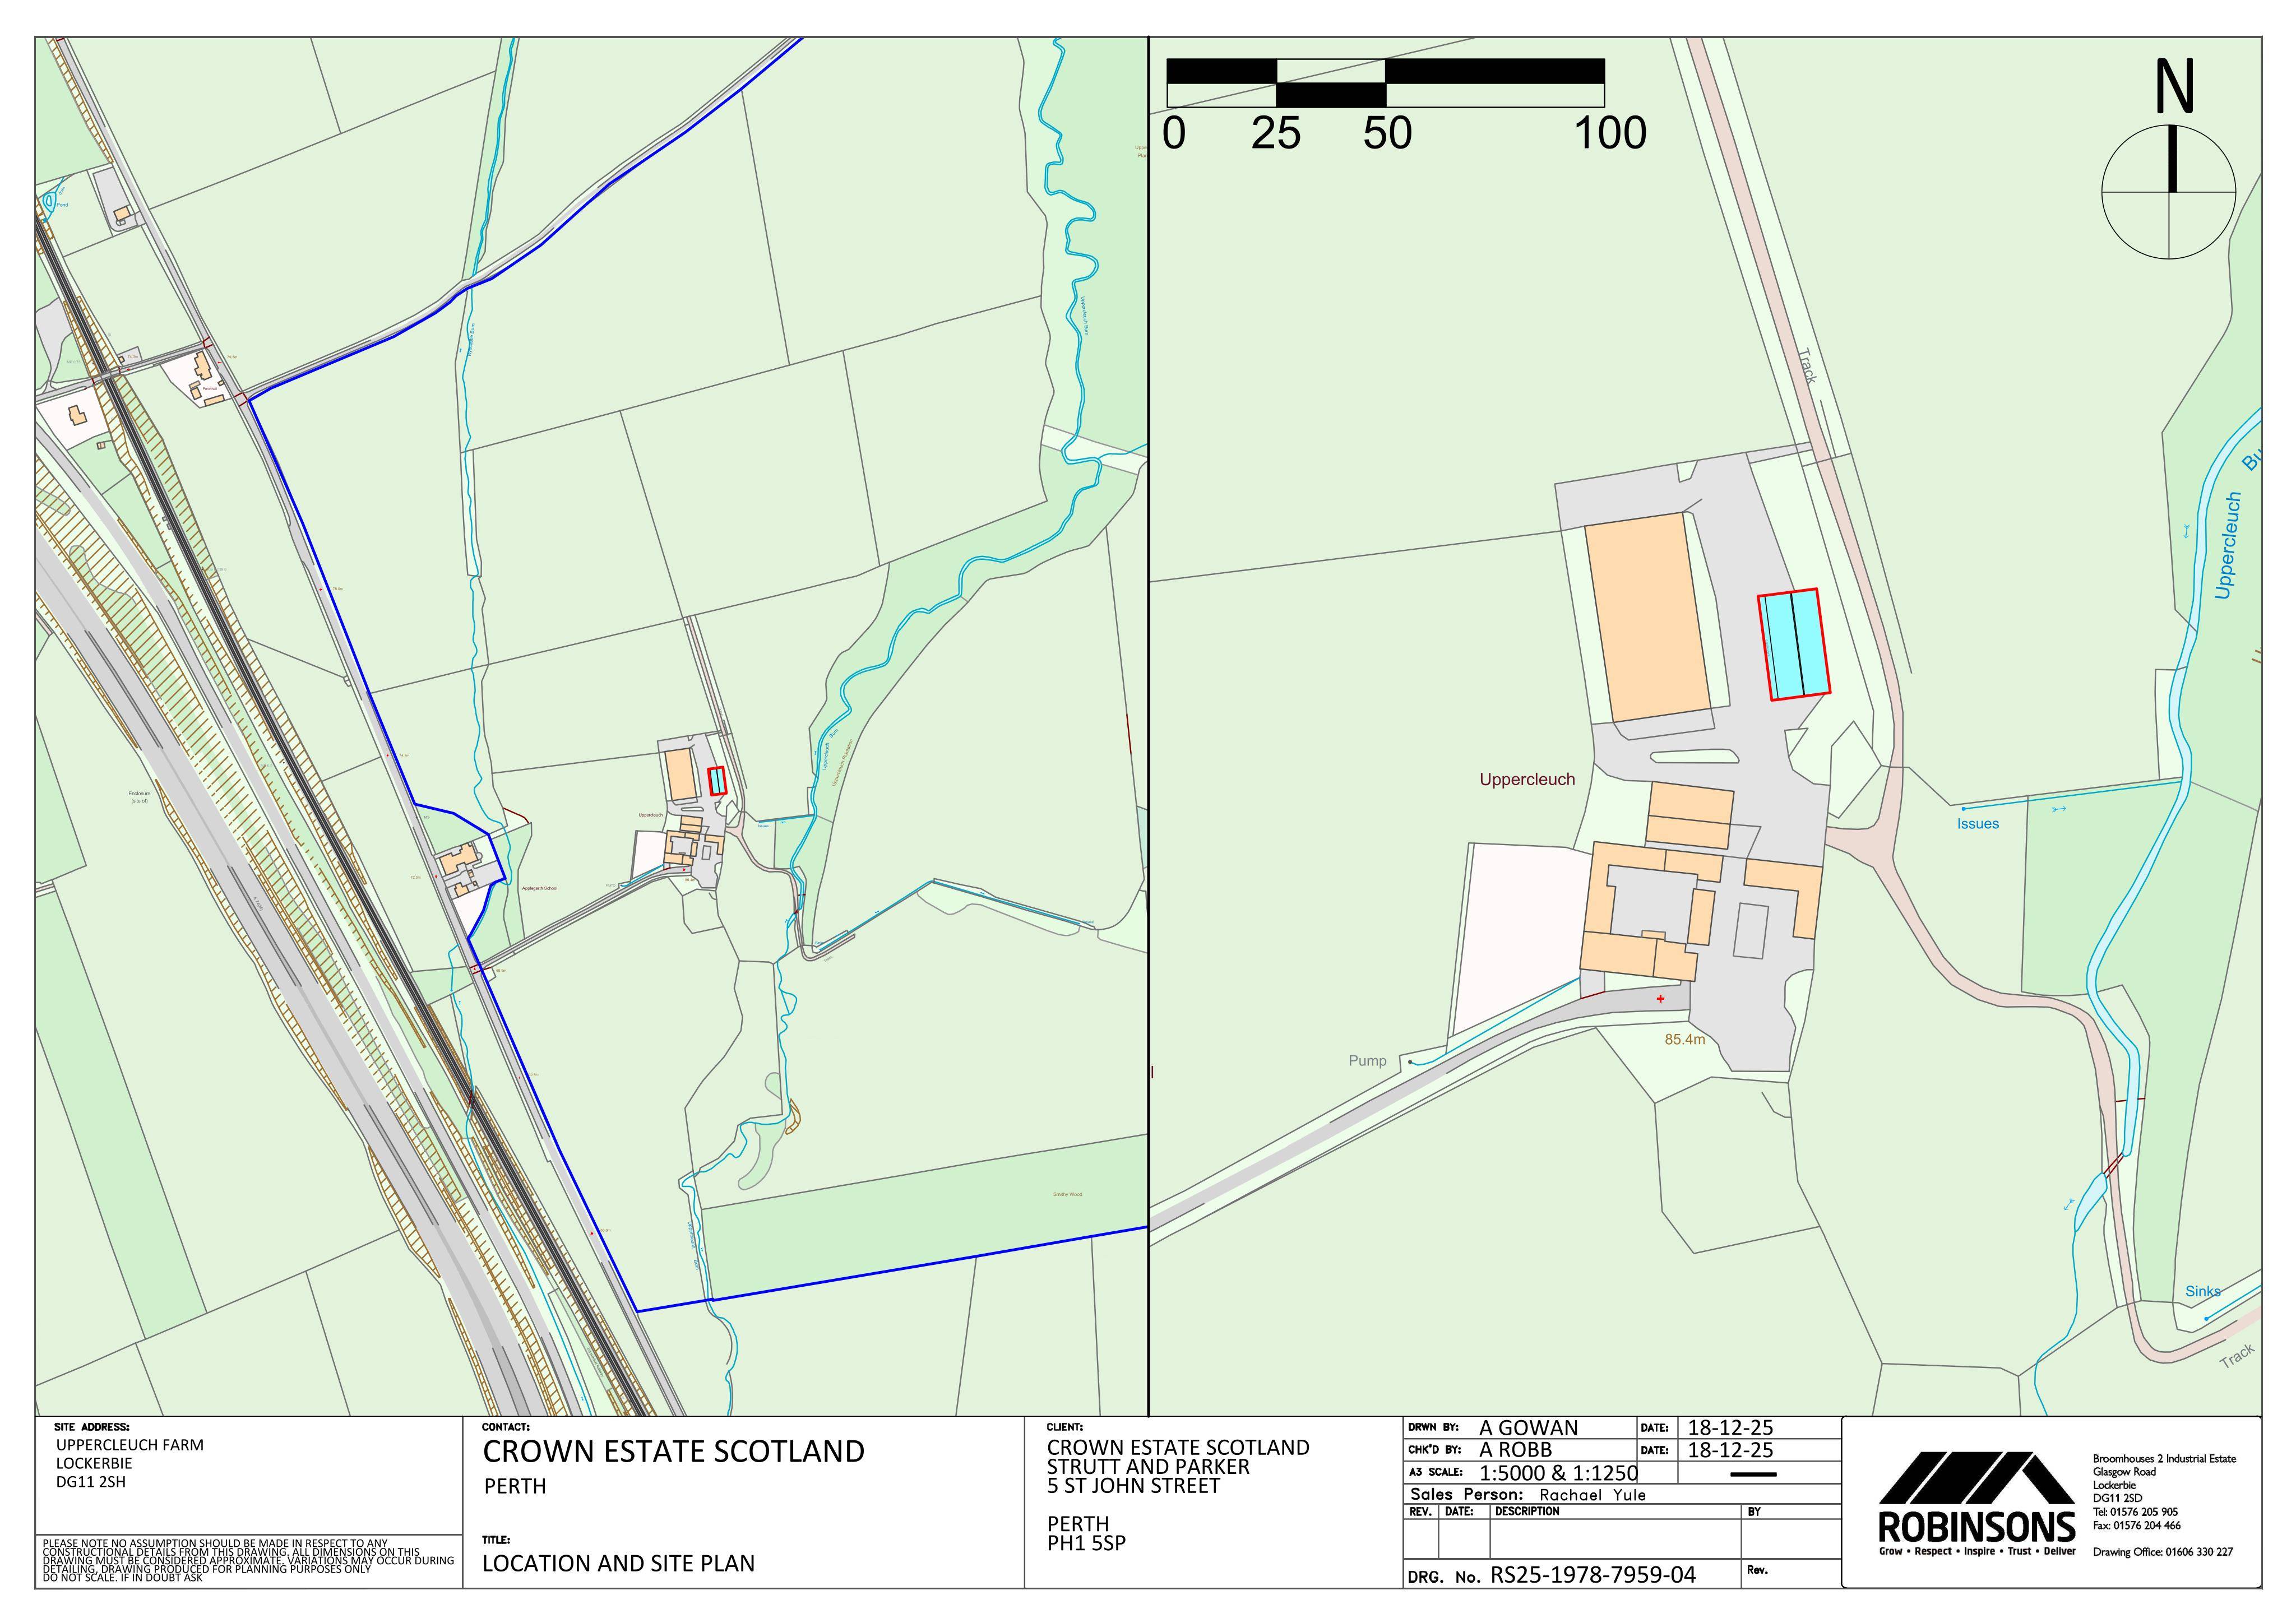Viewport: 2296px width, 1623px height.
Task: Click the 'Track' label at bottom right of site plan
Action: 2238,1356
